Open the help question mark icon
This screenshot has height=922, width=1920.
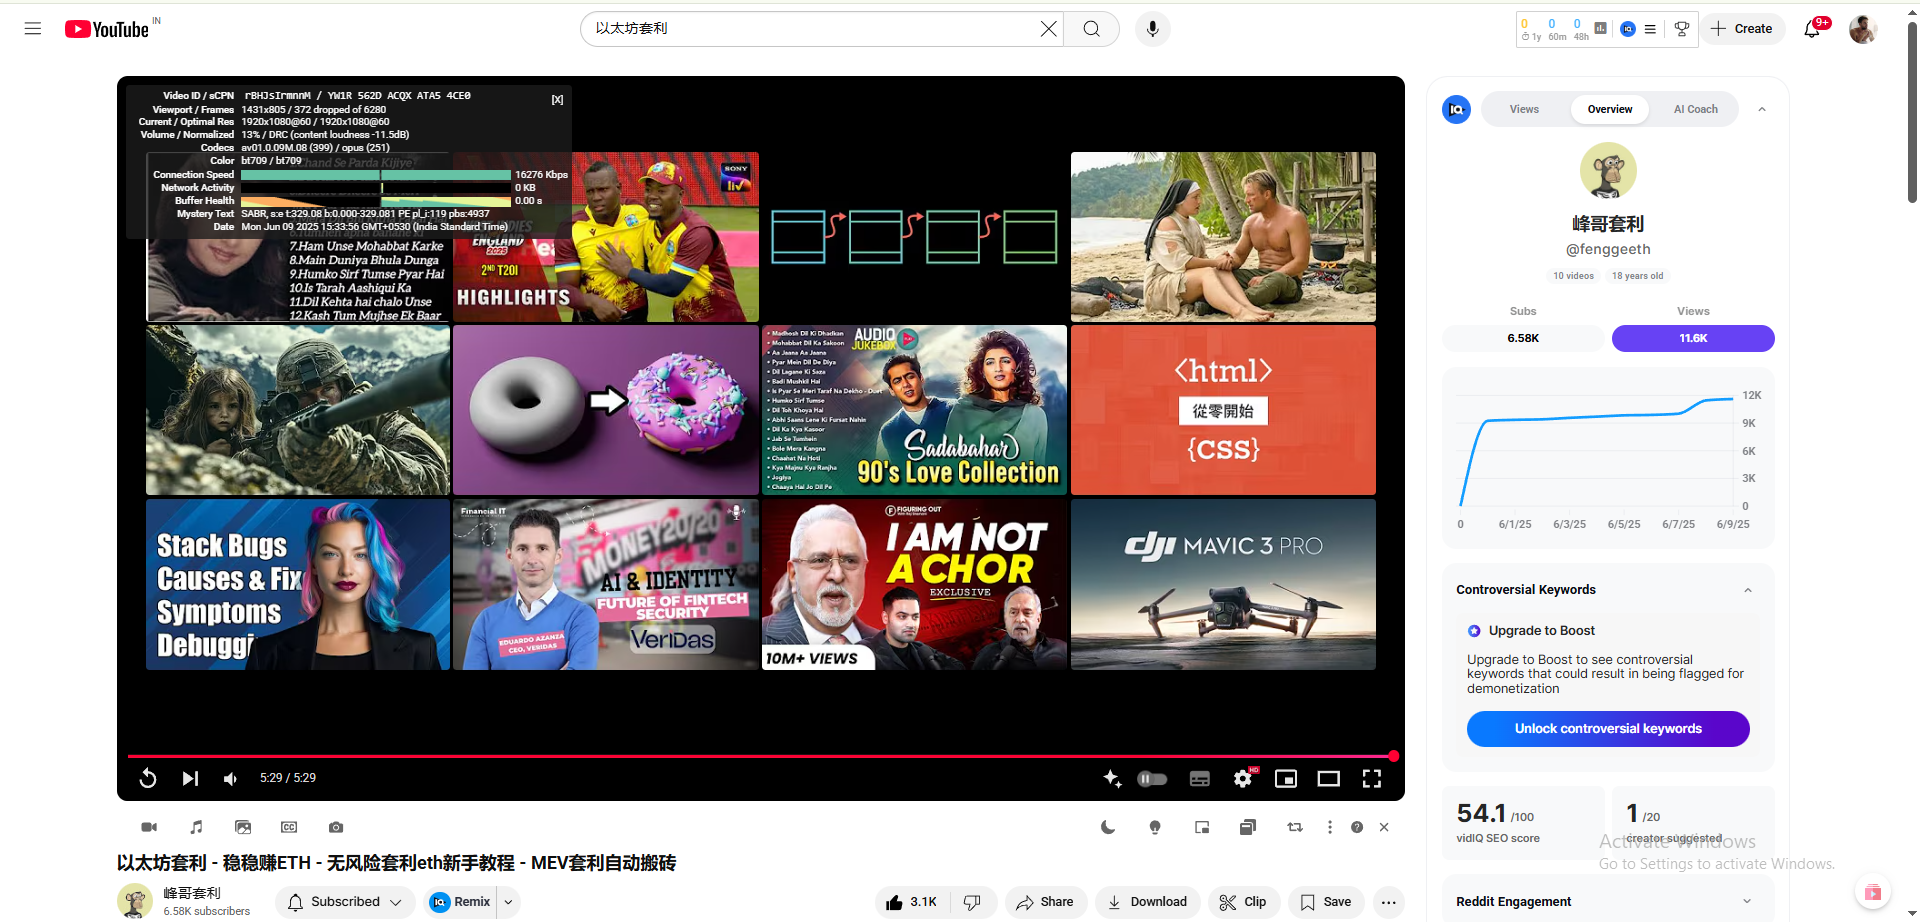tap(1357, 827)
